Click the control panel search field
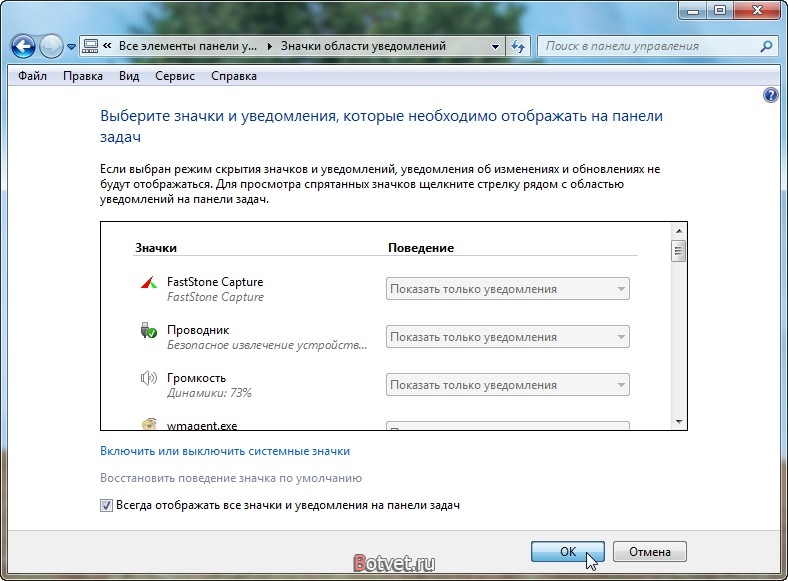This screenshot has width=788, height=581. [648, 46]
